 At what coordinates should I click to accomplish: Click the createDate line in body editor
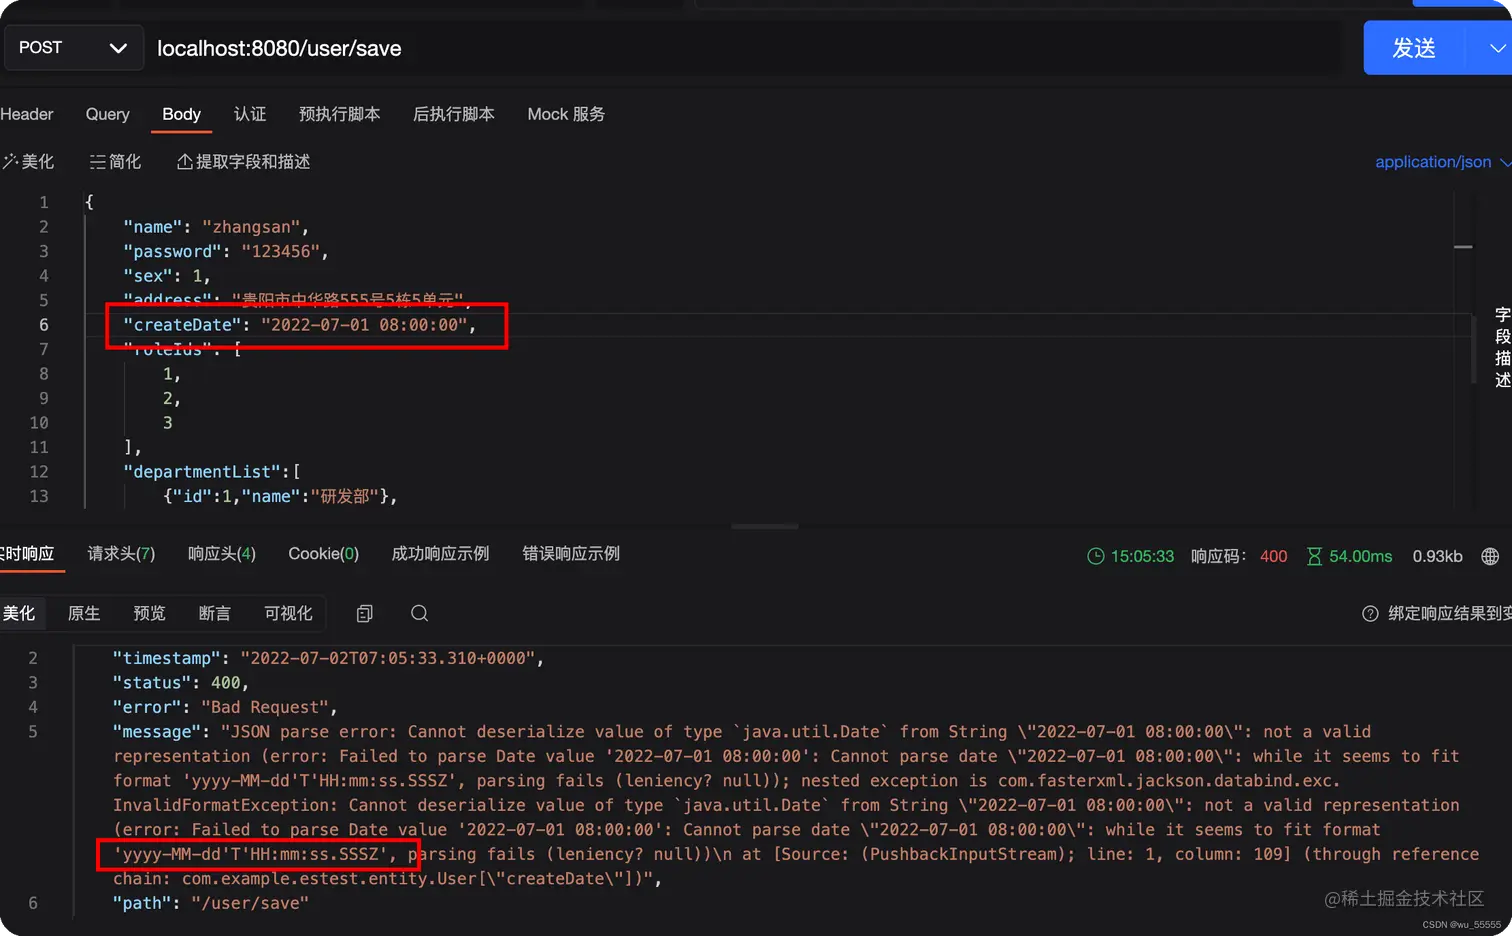(x=299, y=325)
